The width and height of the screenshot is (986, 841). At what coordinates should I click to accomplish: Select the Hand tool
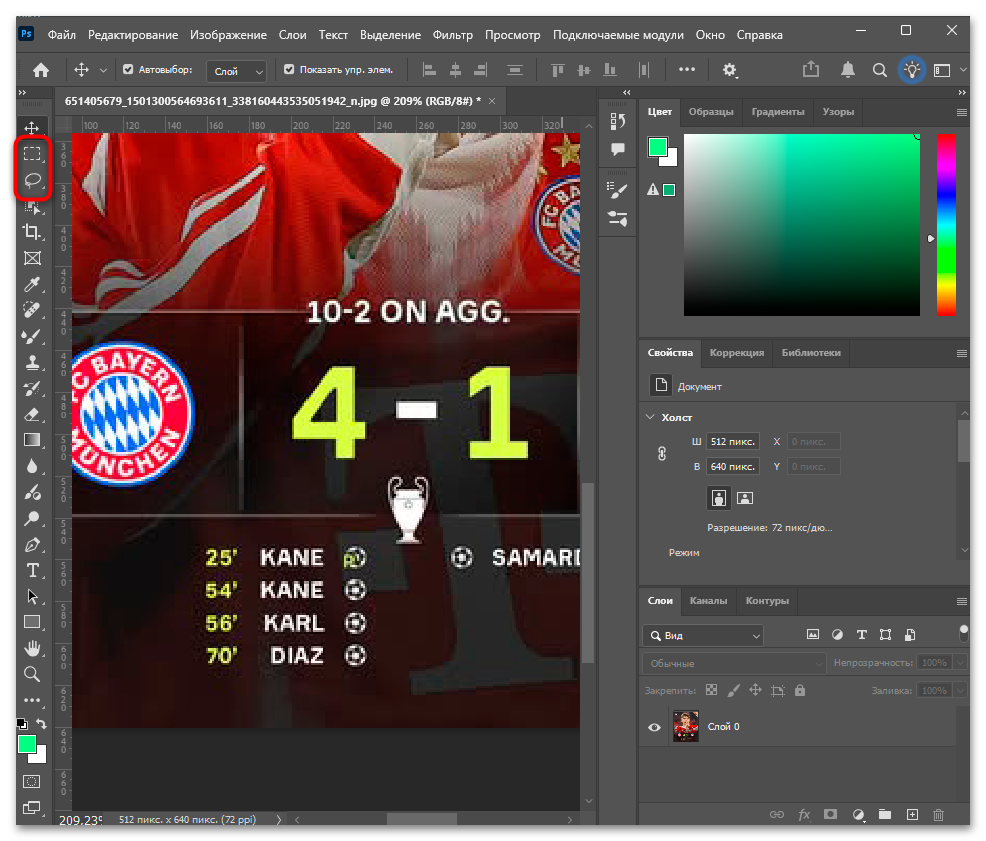(32, 648)
